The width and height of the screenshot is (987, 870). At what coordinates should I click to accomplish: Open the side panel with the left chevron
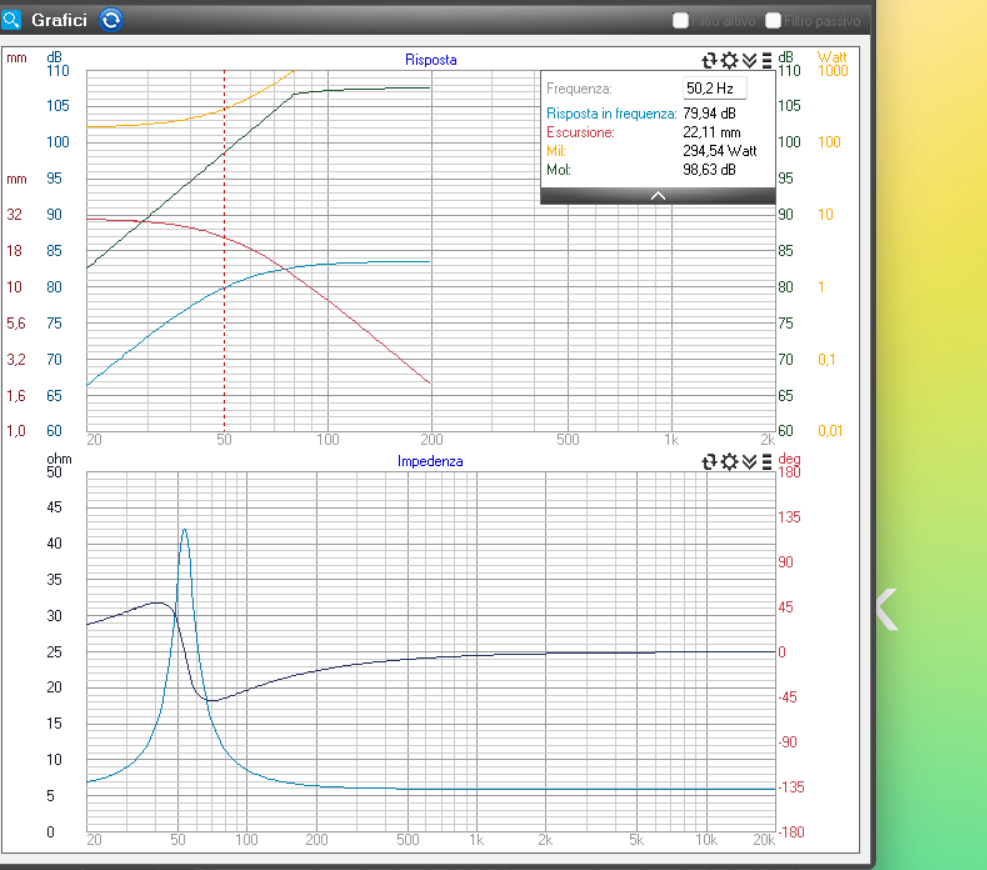pyautogui.click(x=888, y=609)
